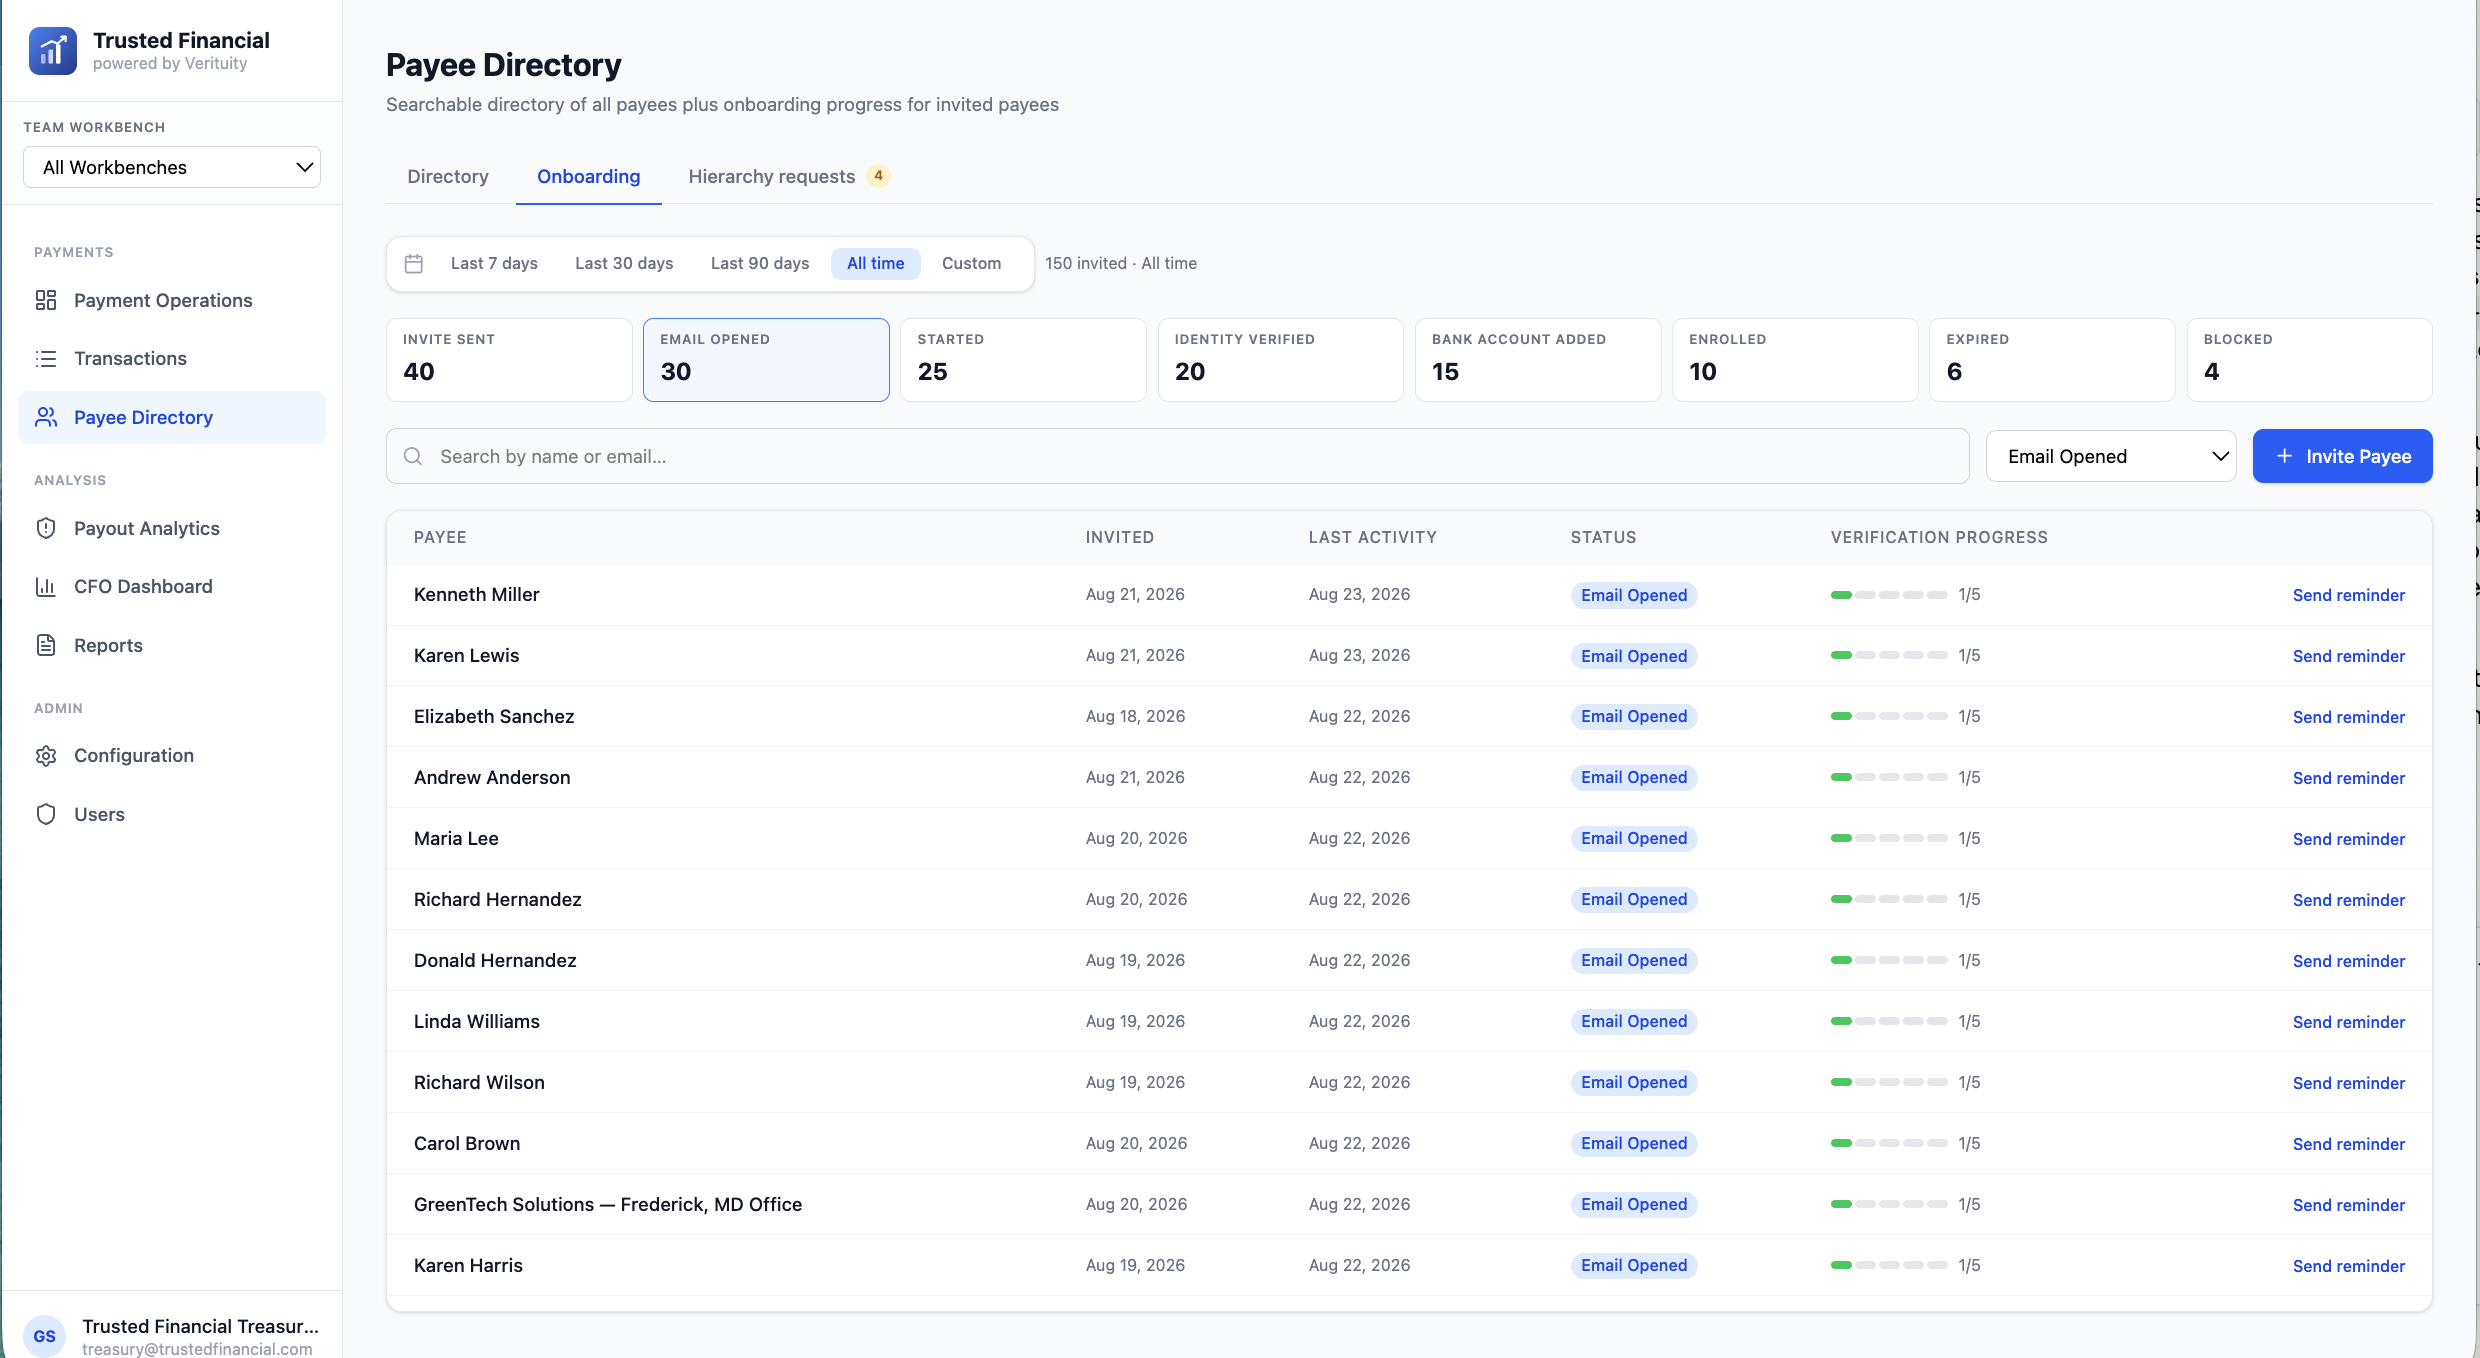Send reminder to Karen Lewis

pos(2349,656)
